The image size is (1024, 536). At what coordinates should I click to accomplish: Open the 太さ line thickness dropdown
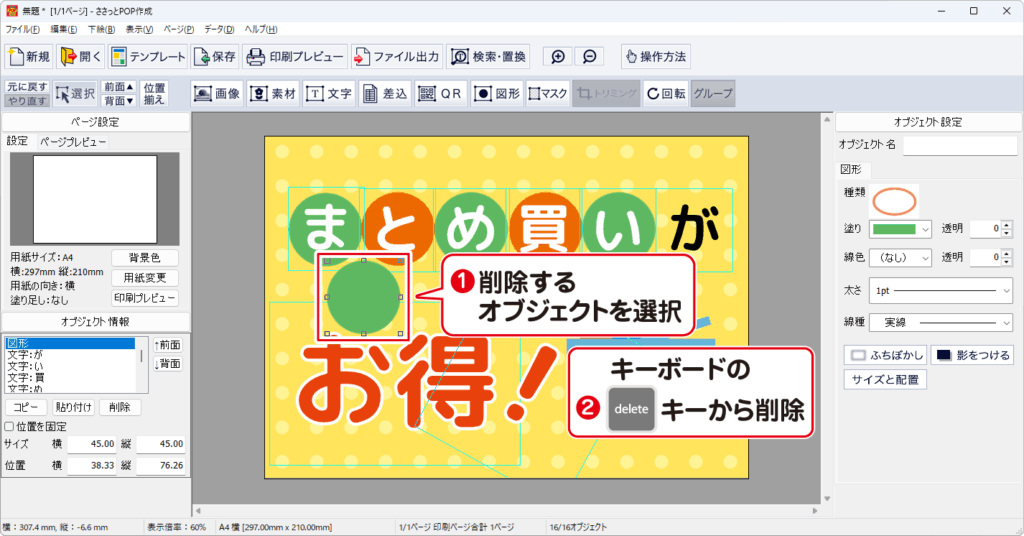tap(940, 290)
